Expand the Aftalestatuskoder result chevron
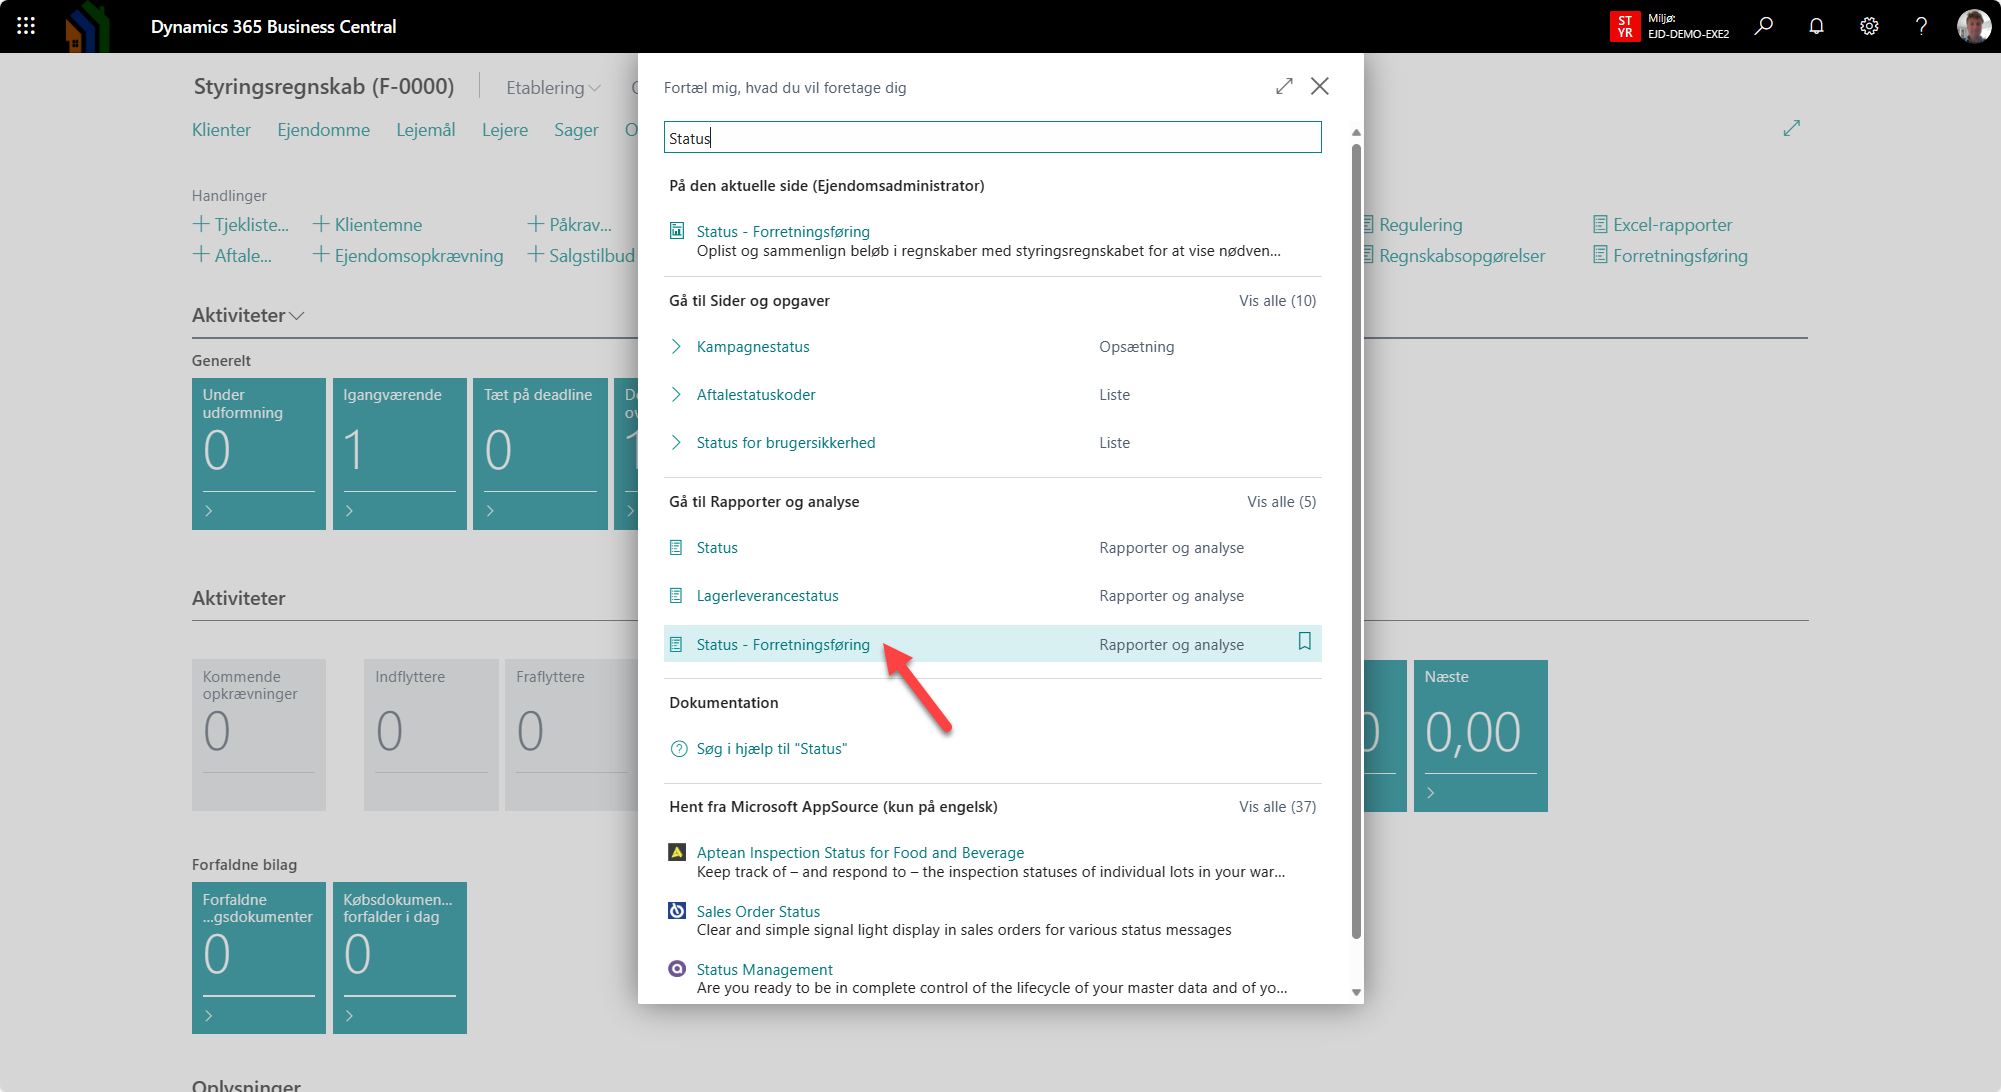Viewport: 2001px width, 1092px height. point(676,395)
